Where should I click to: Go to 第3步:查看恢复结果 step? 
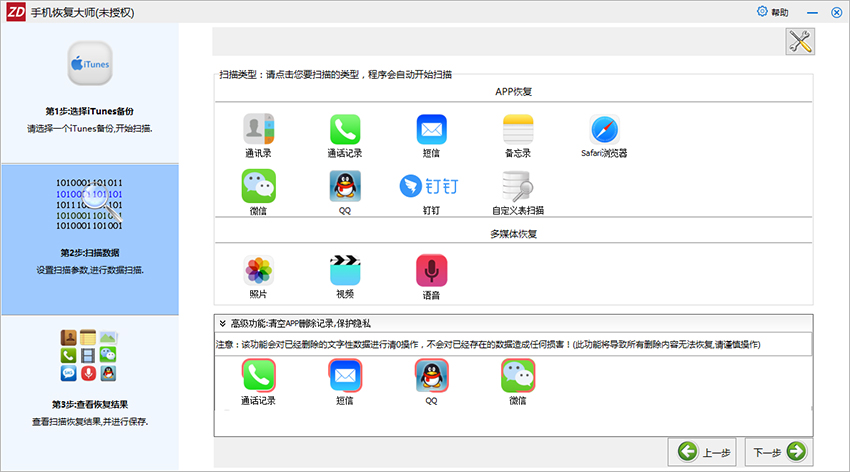(x=89, y=404)
